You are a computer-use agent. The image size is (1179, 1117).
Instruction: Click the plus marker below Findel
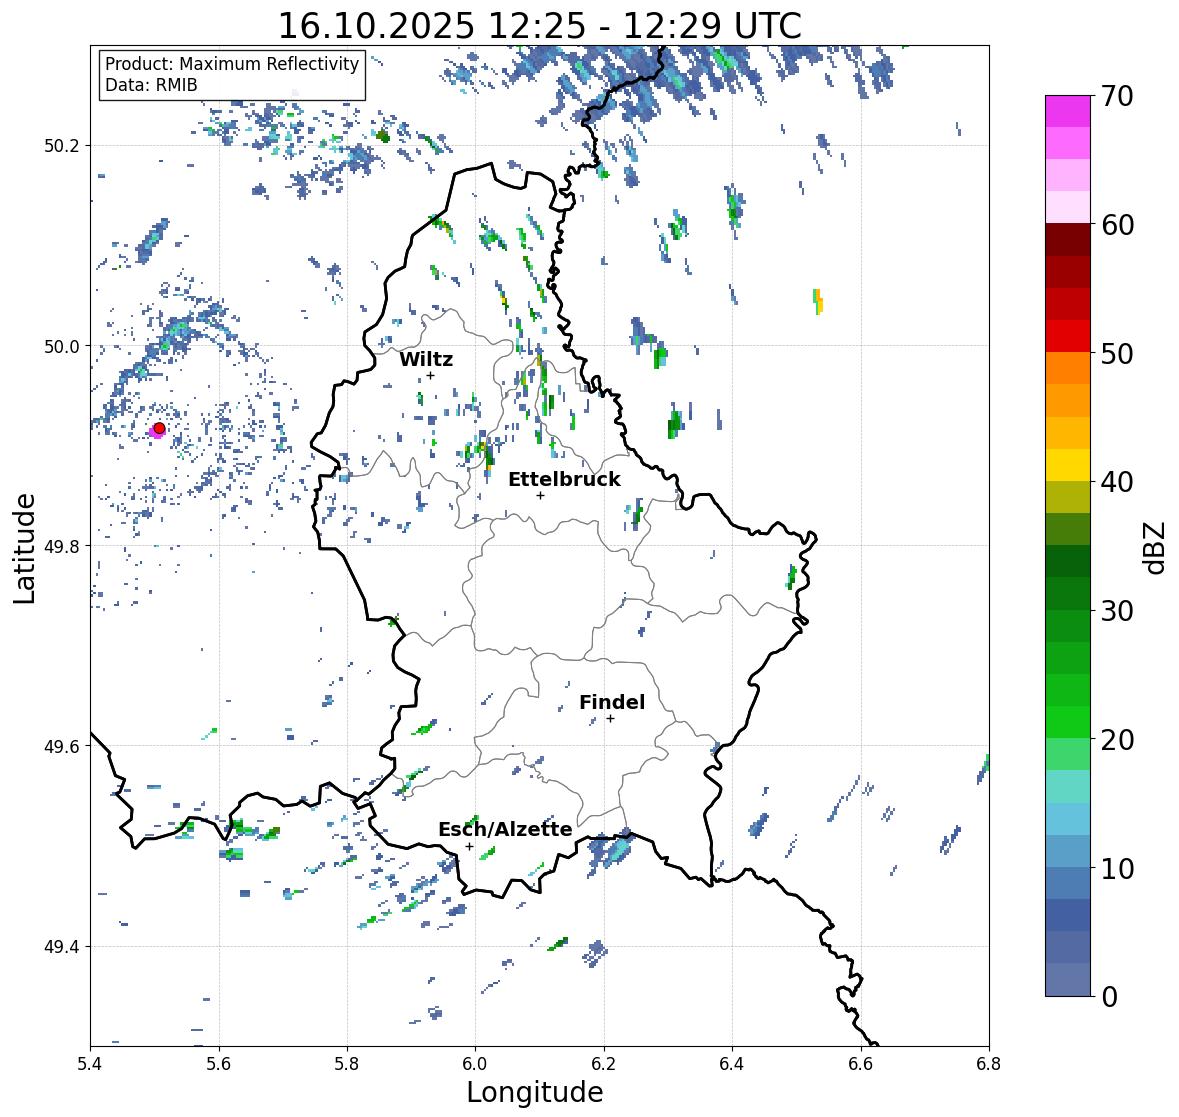(610, 719)
